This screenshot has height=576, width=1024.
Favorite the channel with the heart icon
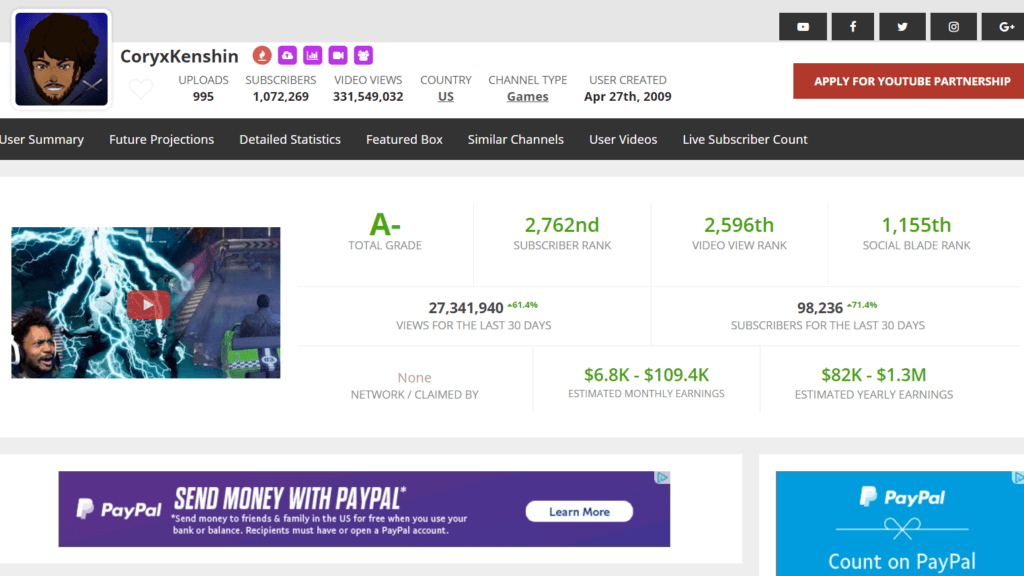140,88
